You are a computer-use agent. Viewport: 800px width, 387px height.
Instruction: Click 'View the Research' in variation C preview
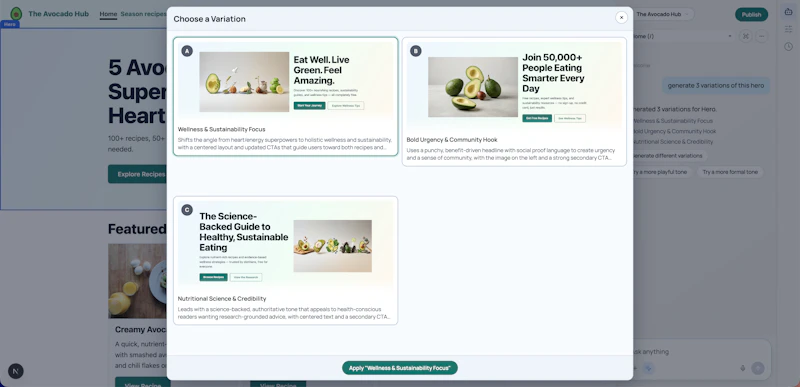coord(246,277)
